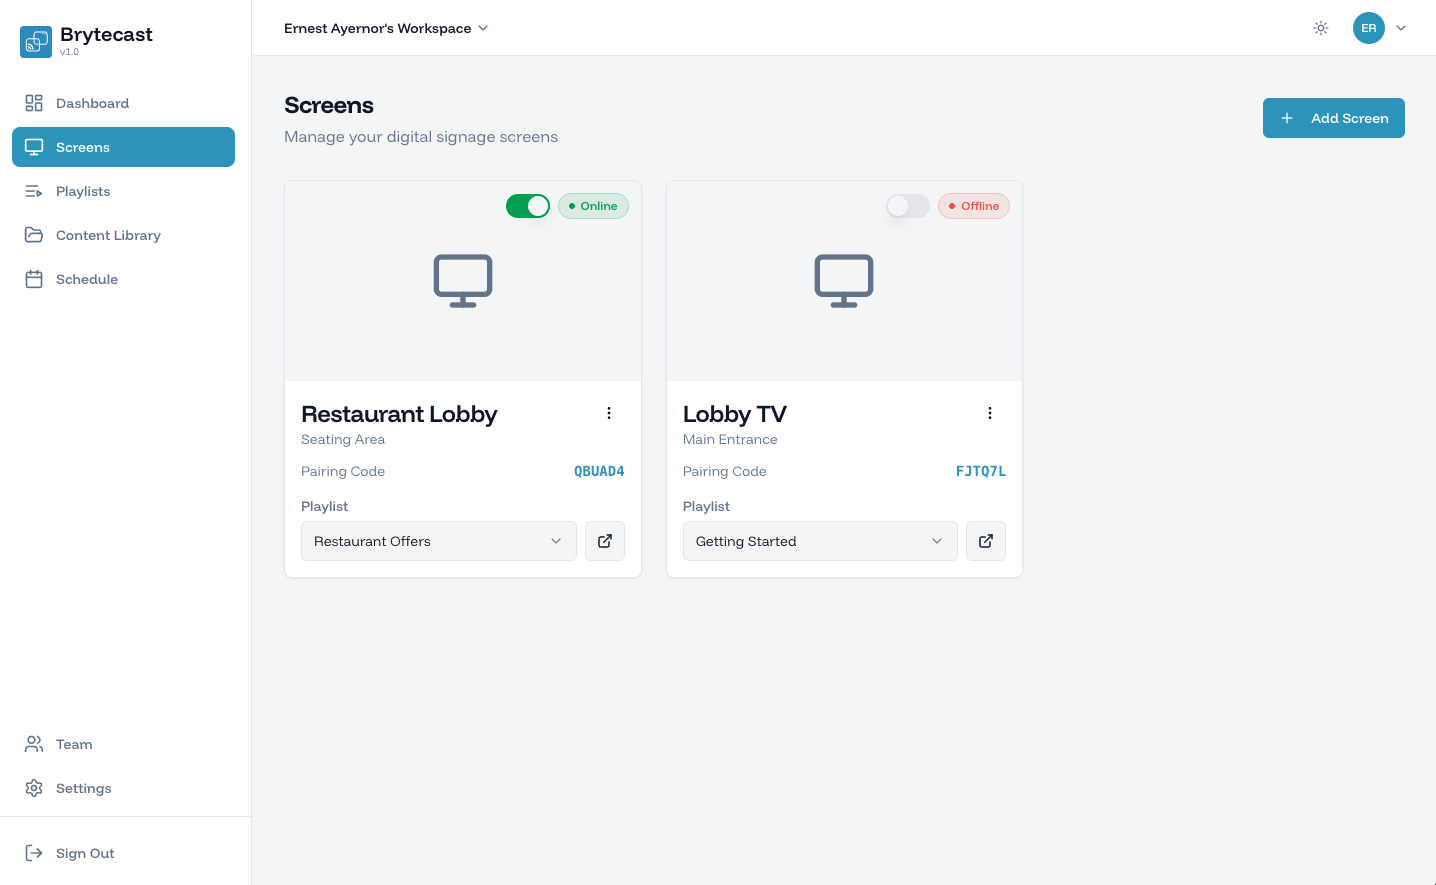Enable the Lobby TV screen toggle
The width and height of the screenshot is (1436, 885).
point(907,205)
